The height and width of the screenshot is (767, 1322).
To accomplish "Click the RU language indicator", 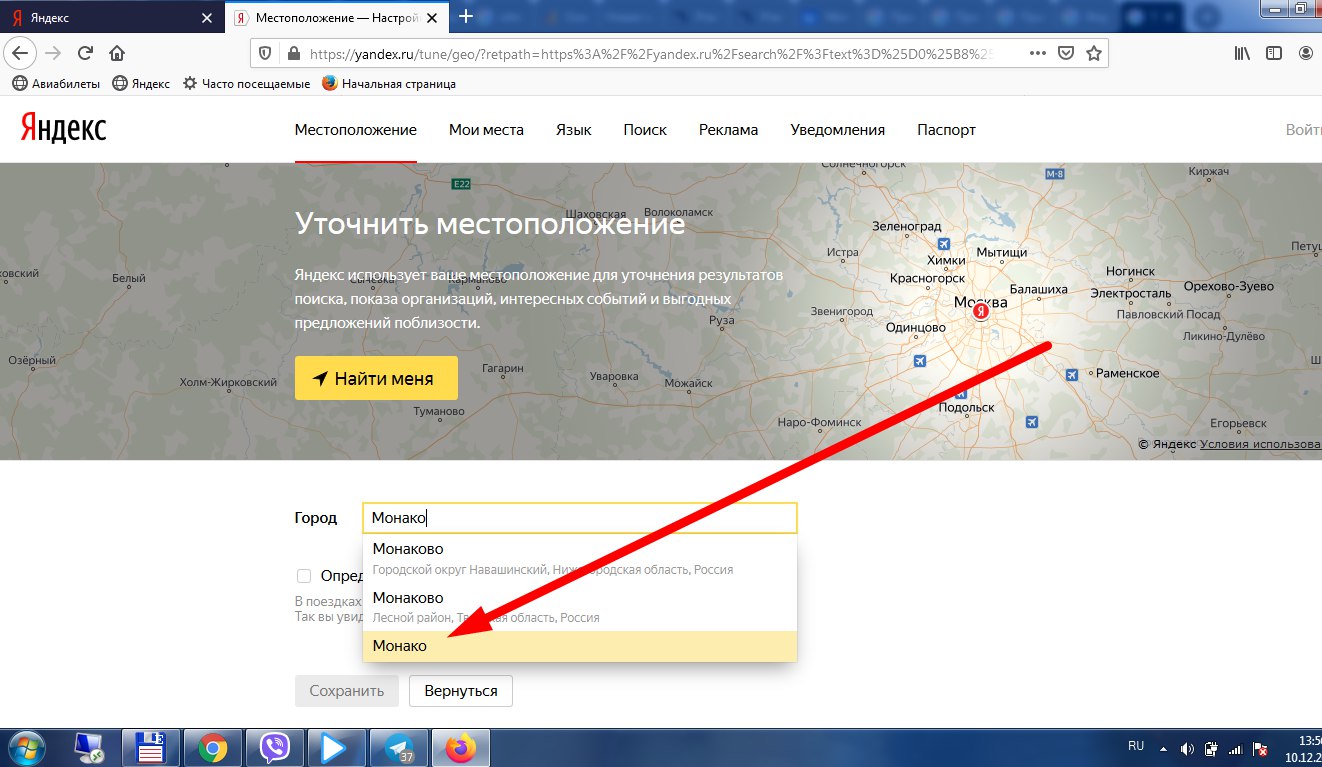I will [1135, 747].
